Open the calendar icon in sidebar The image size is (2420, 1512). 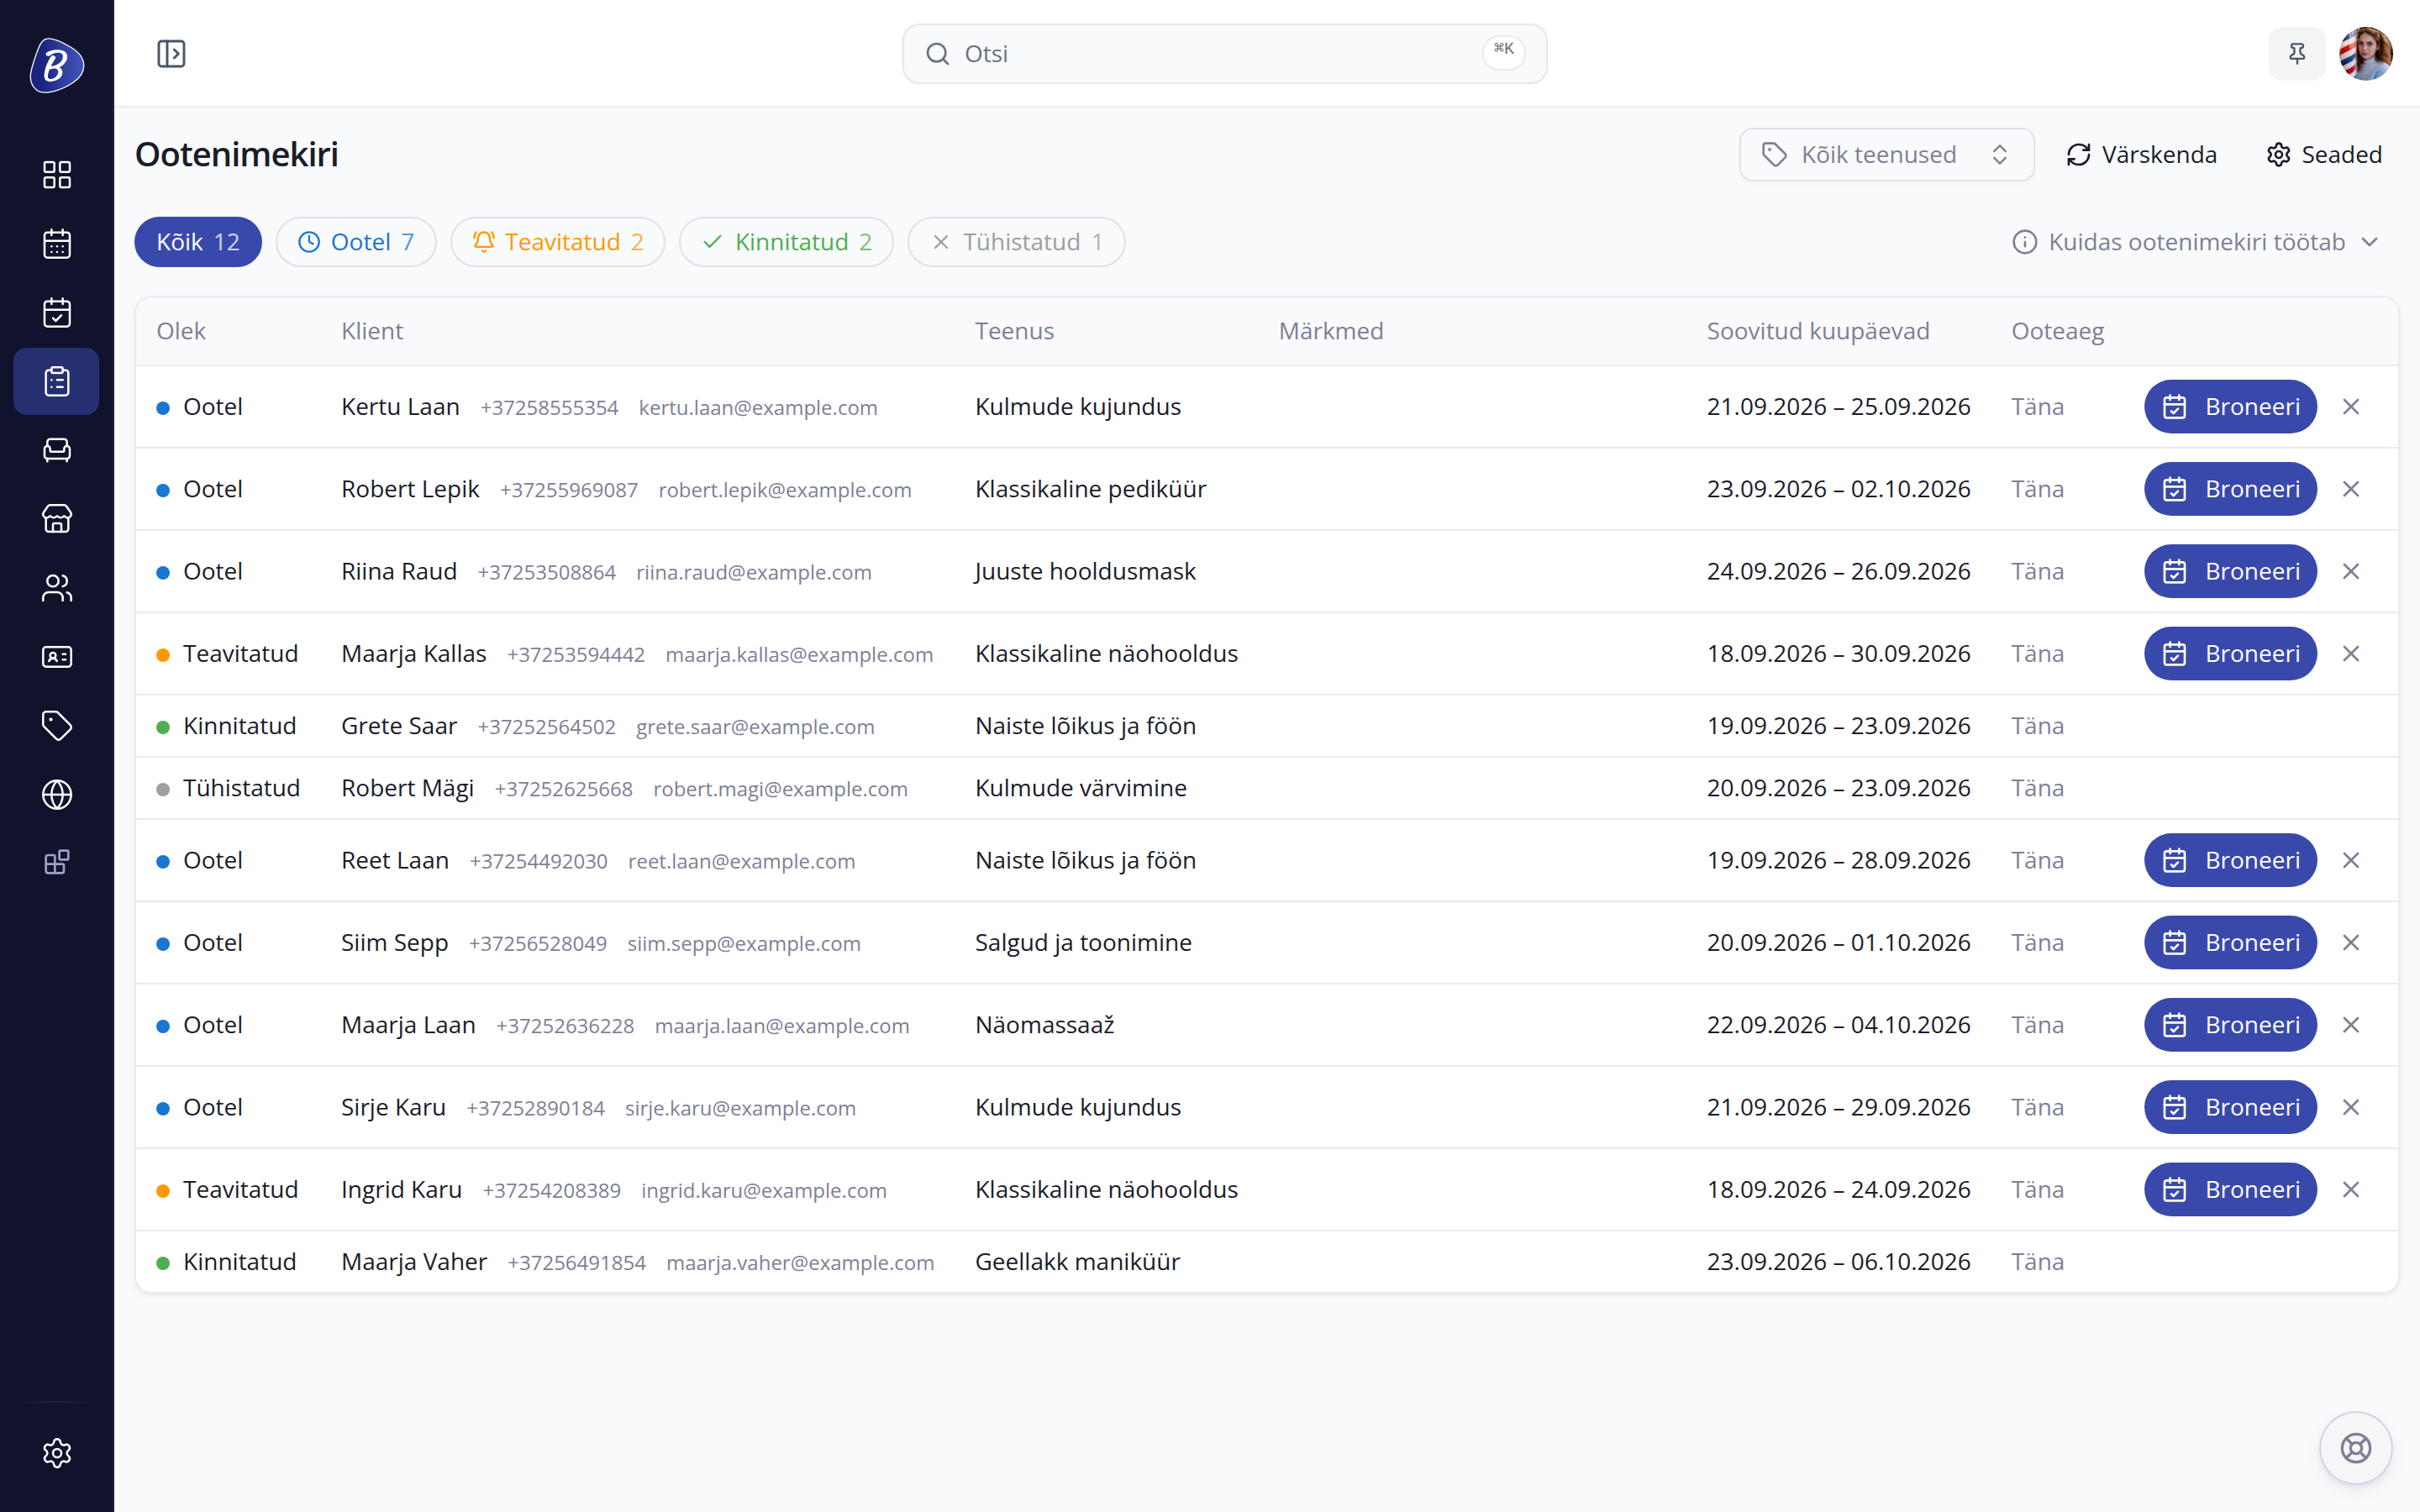[x=57, y=244]
